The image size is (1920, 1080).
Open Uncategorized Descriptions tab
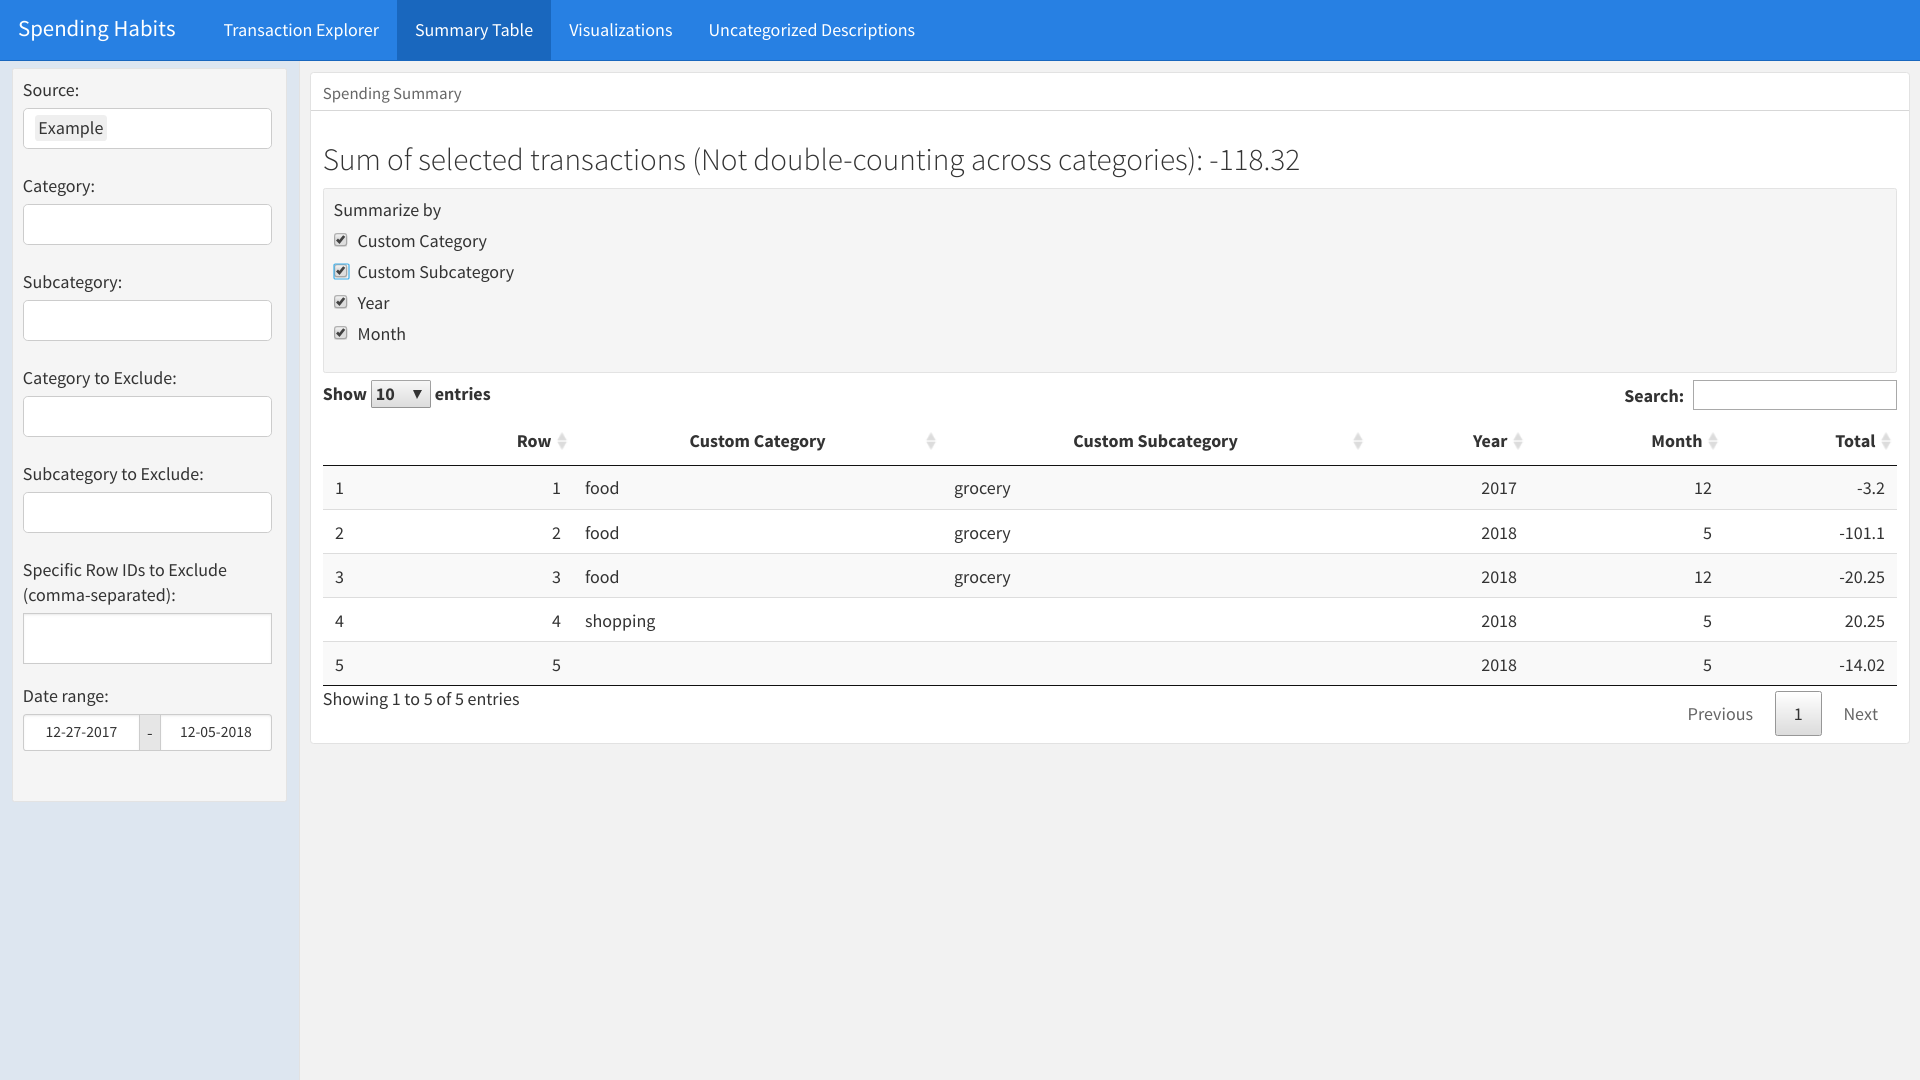point(812,30)
